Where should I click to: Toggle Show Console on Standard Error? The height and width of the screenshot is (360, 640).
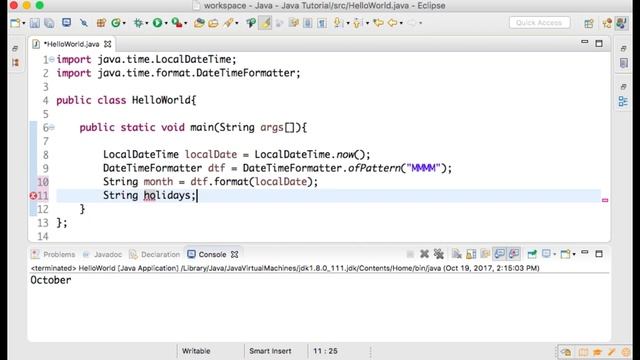pos(514,254)
